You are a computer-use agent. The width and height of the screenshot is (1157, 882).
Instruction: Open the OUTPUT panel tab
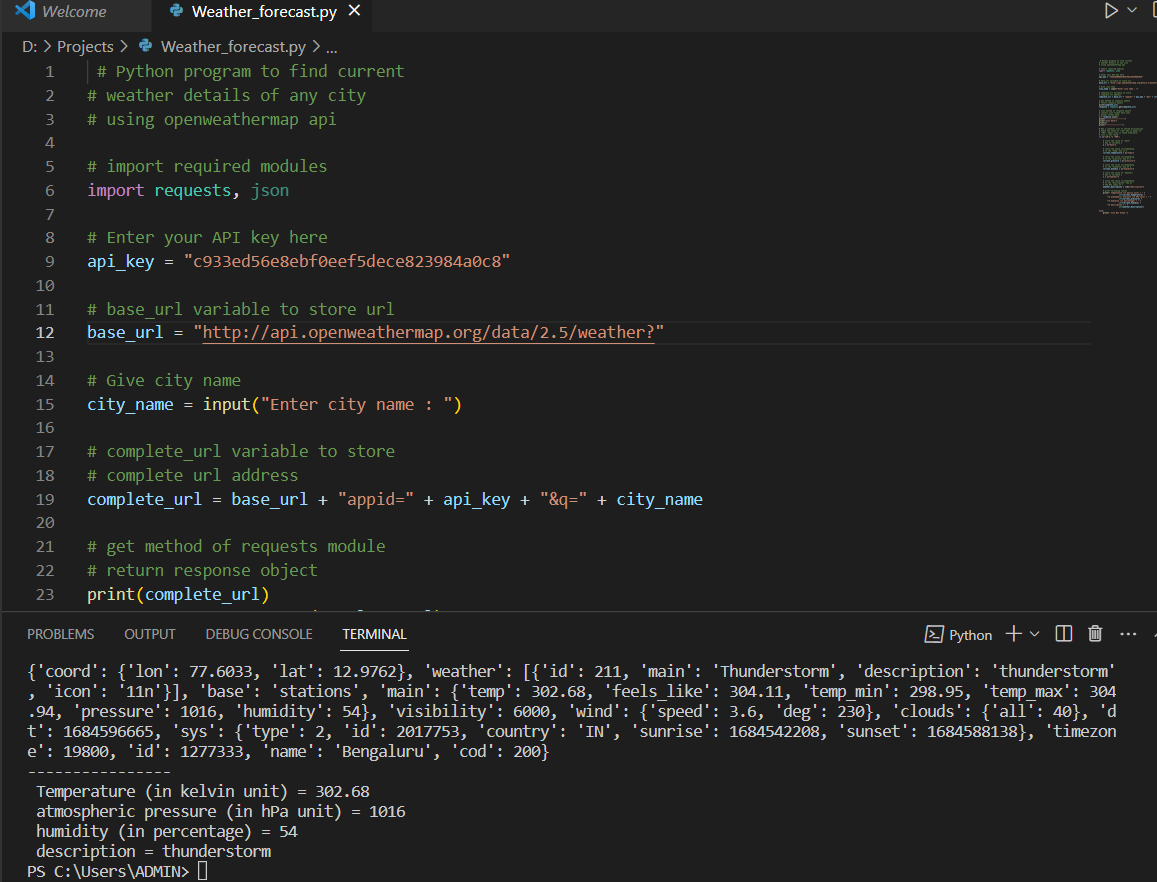click(x=150, y=634)
